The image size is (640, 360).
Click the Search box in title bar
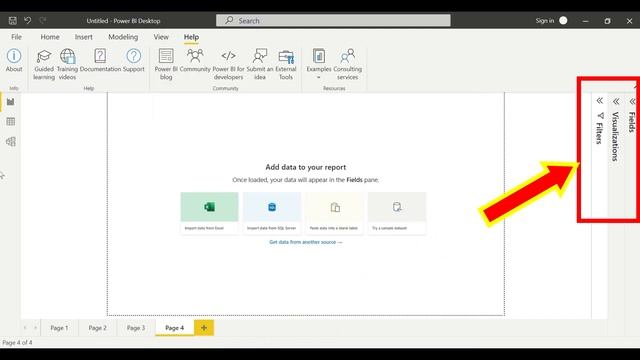point(333,20)
